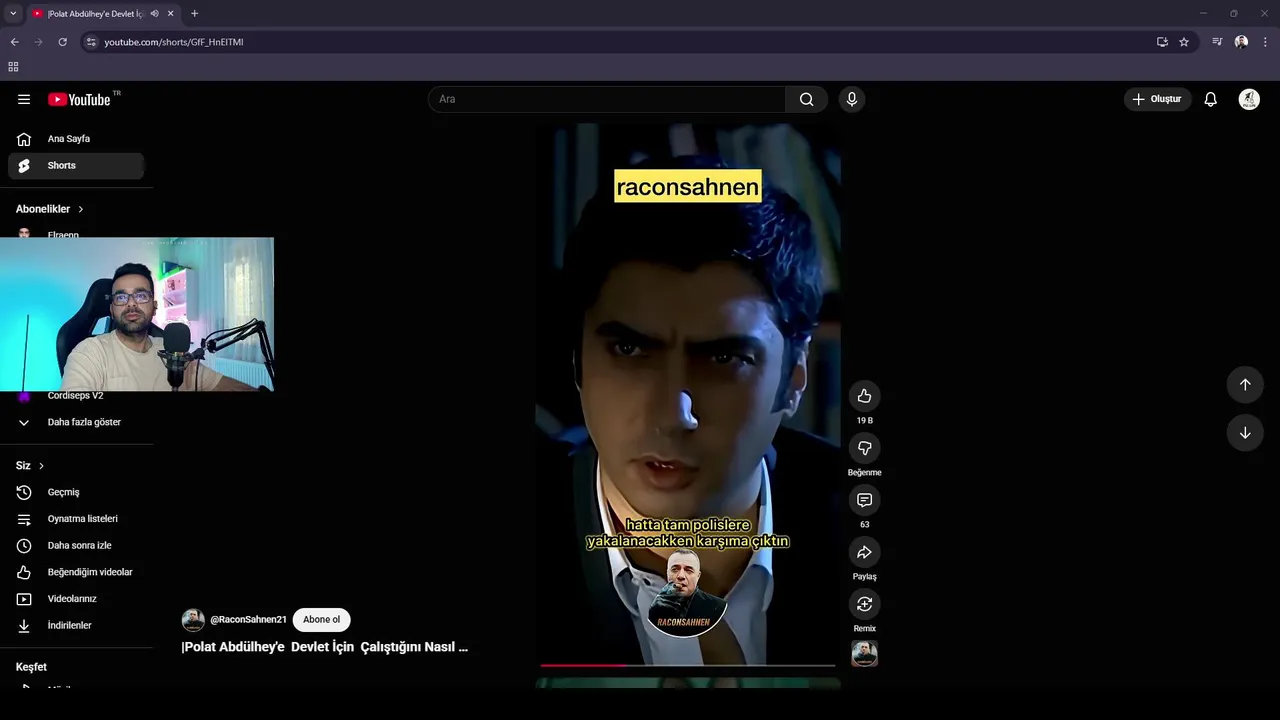Expand the Abonelikler section
1280x720 pixels.
[50, 209]
